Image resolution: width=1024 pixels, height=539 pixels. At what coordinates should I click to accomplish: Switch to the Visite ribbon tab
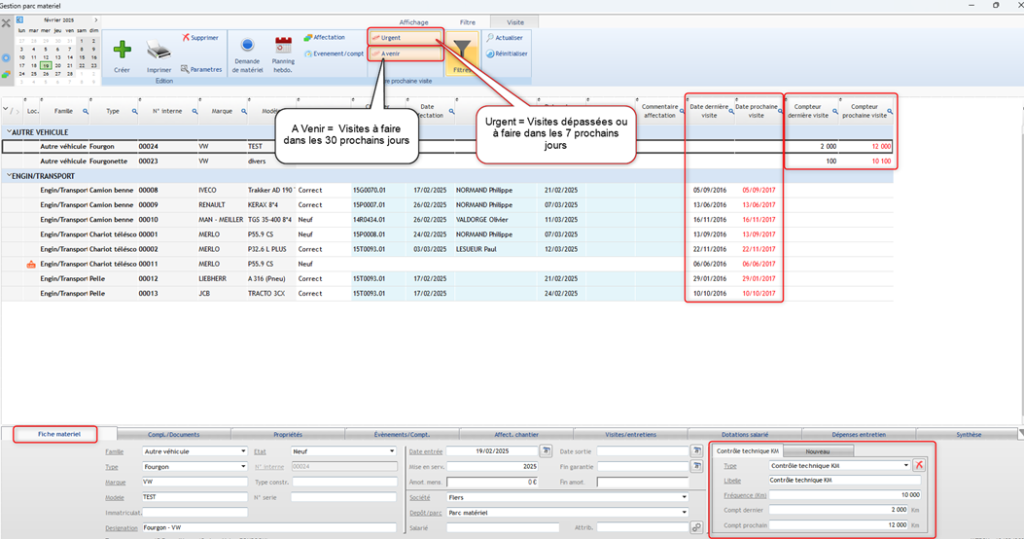point(515,22)
